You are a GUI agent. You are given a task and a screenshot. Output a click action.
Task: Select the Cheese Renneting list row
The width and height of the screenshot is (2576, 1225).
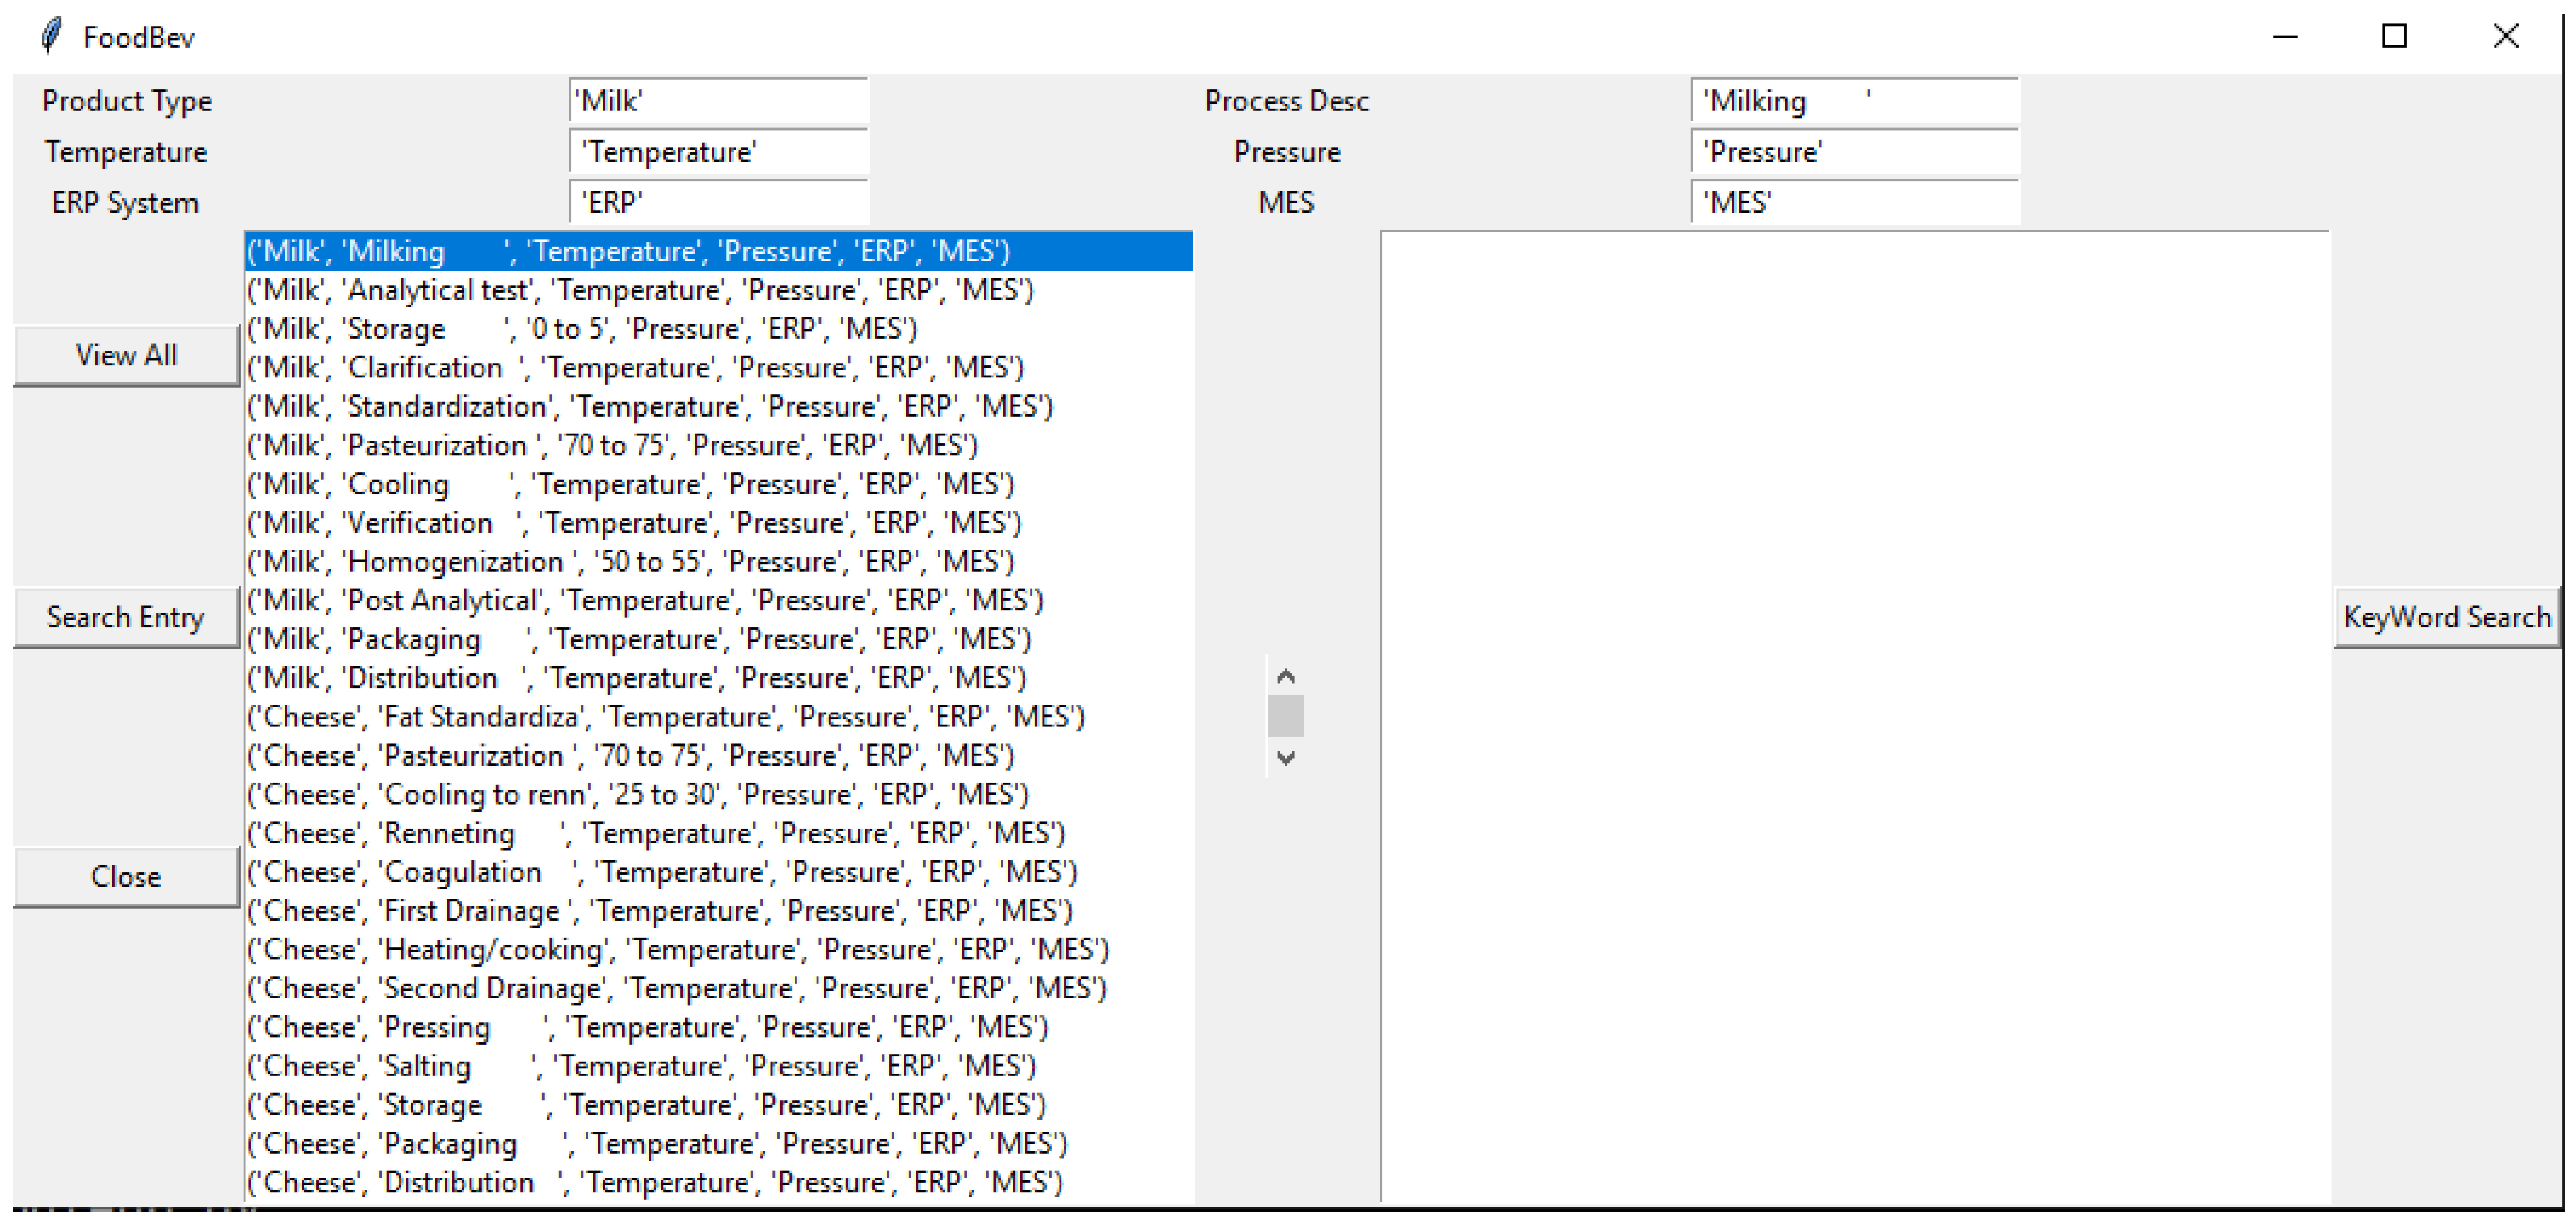click(x=655, y=833)
